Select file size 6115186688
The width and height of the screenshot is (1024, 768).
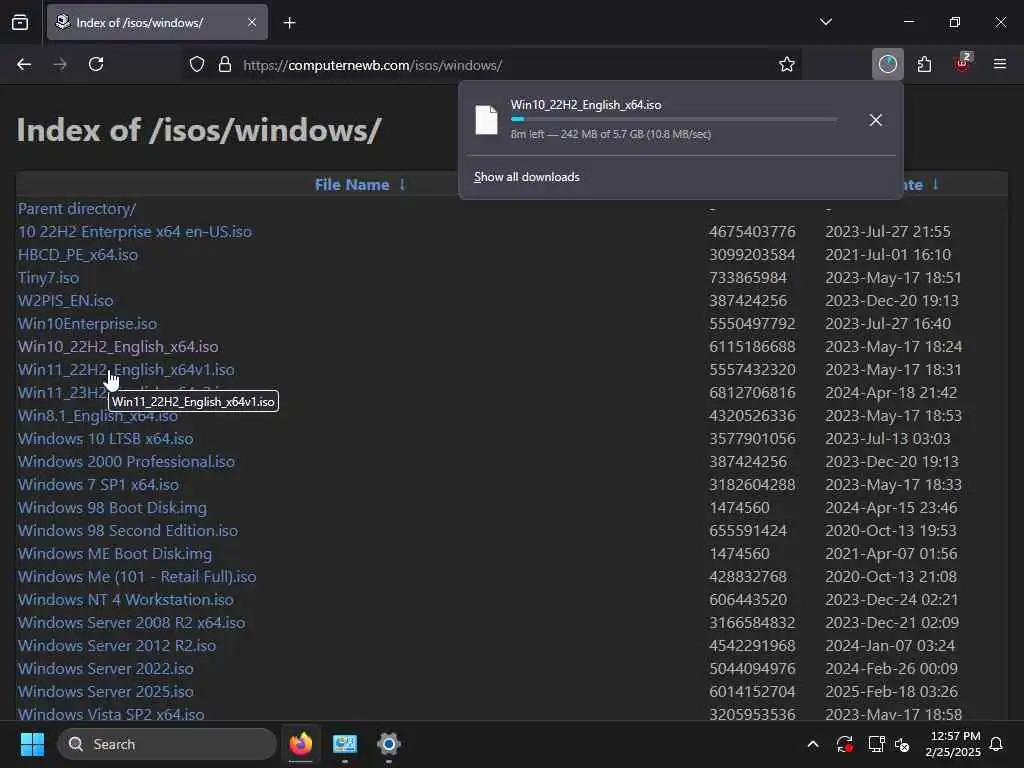tap(752, 347)
